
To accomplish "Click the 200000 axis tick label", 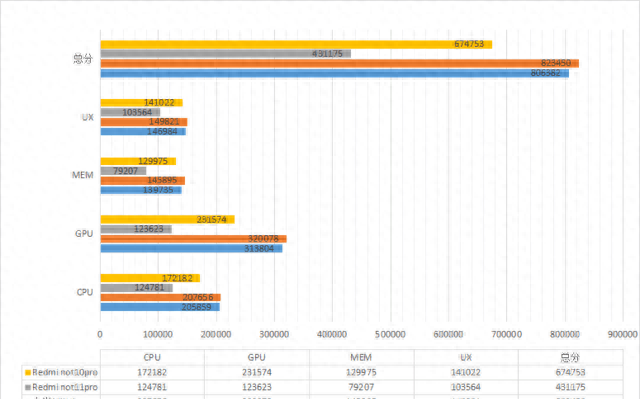I will 216,335.
